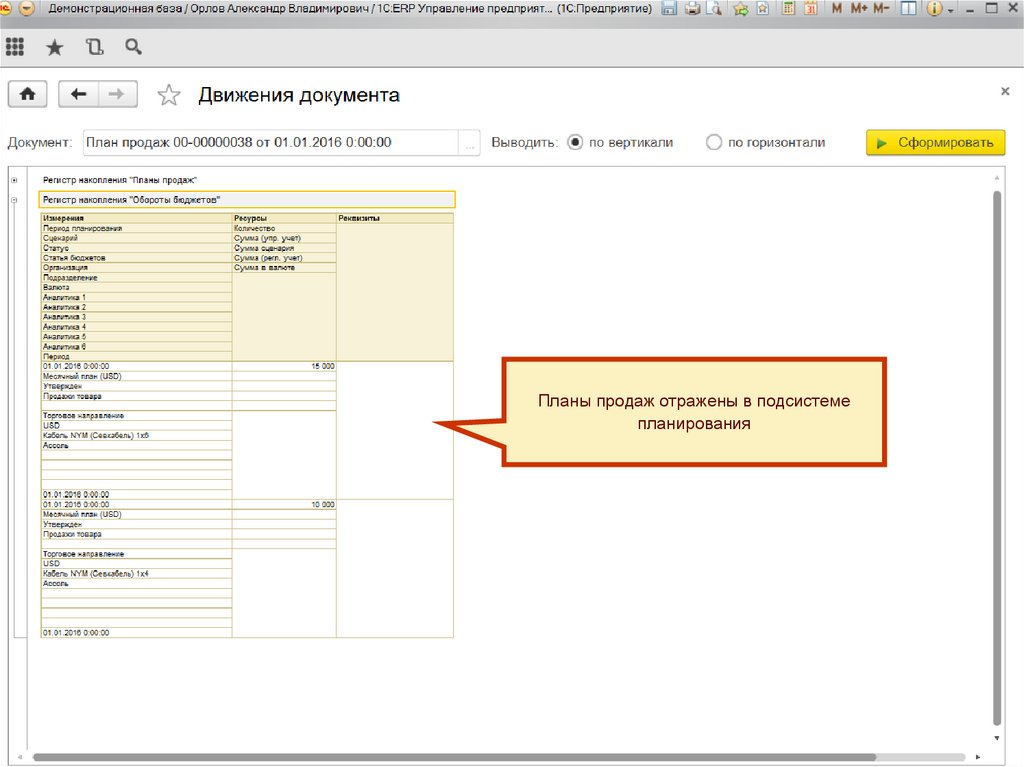Collapse the Обороты бюджетов register group

pyautogui.click(x=14, y=200)
